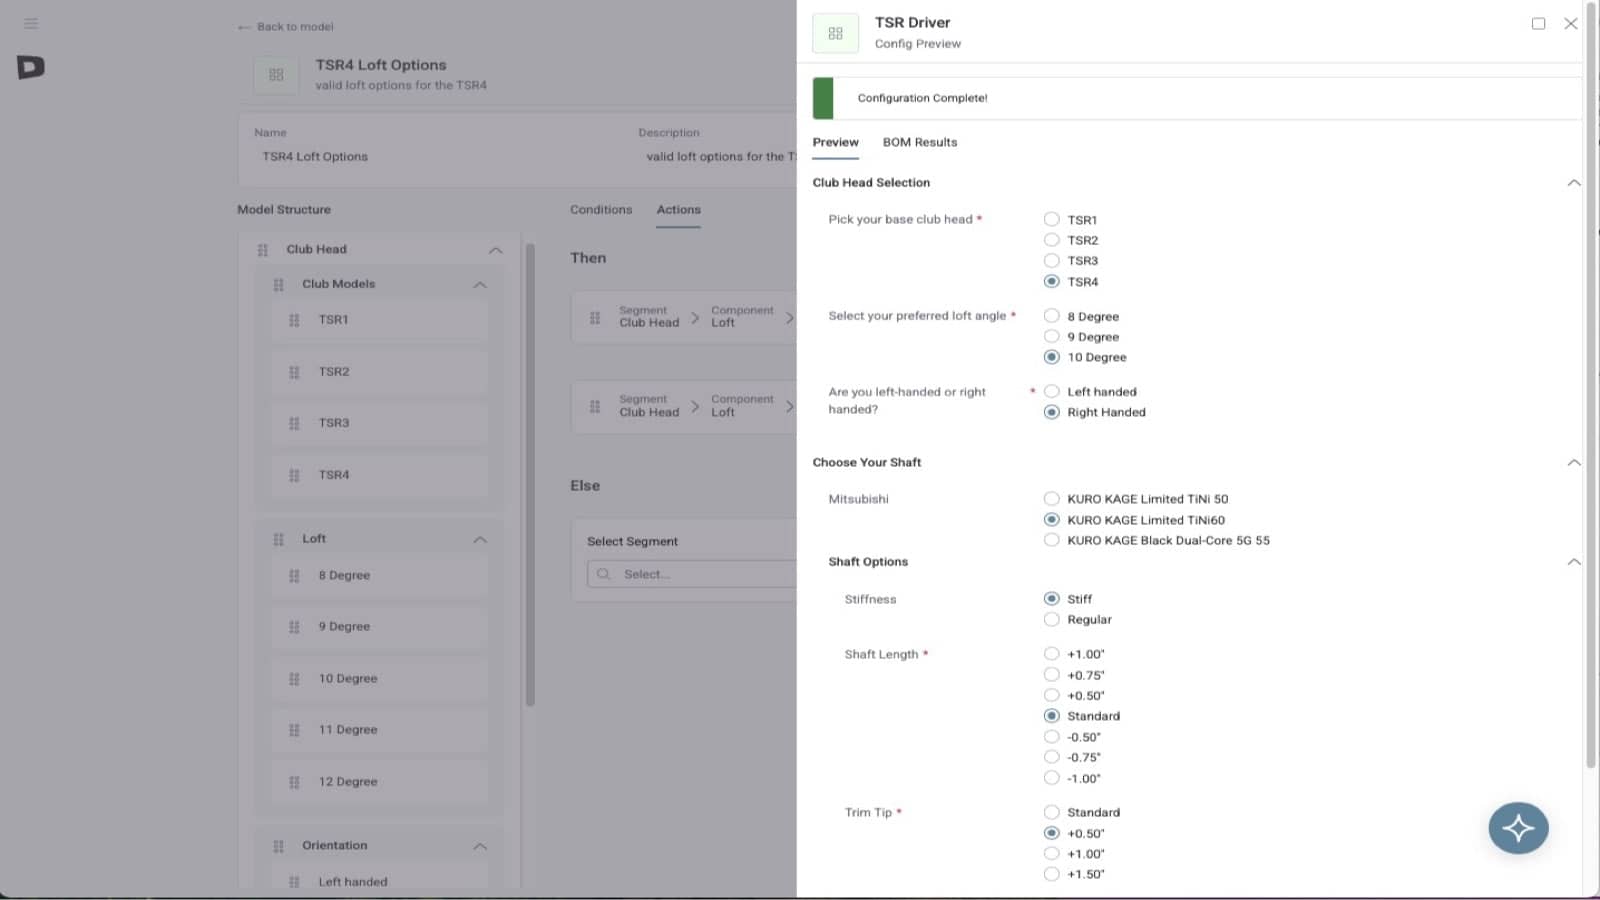The height and width of the screenshot is (900, 1600).
Task: Click the green Configuration Complete progress bar
Action: pos(825,97)
